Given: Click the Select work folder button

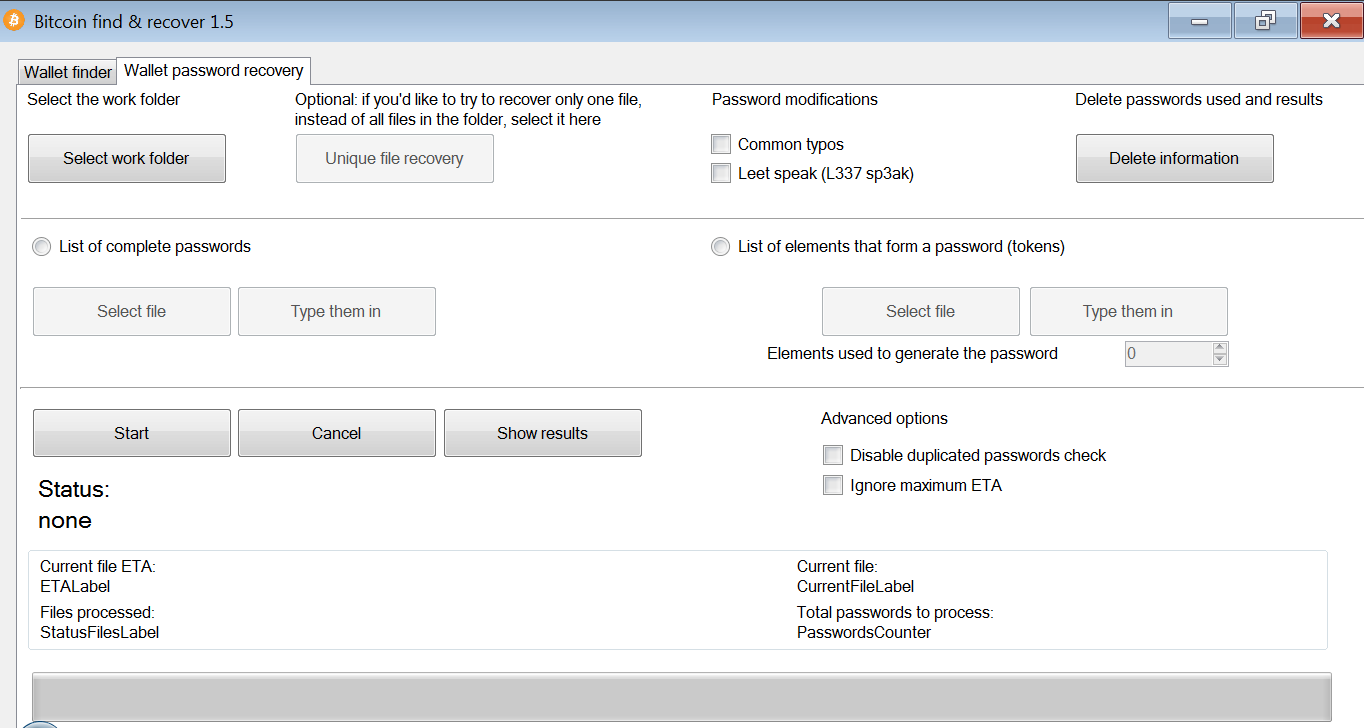Looking at the screenshot, I should 127,158.
